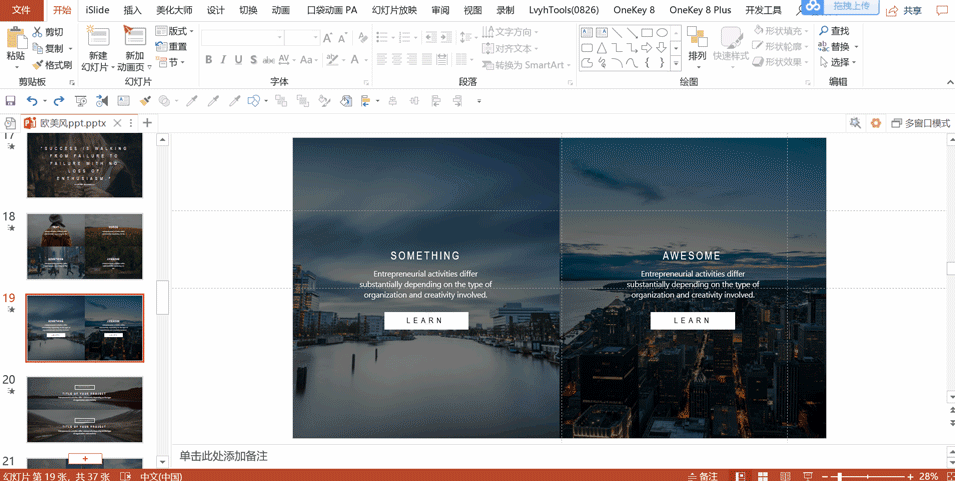Click the Reset (重置) slide button
The height and width of the screenshot is (481, 955).
[x=171, y=46]
